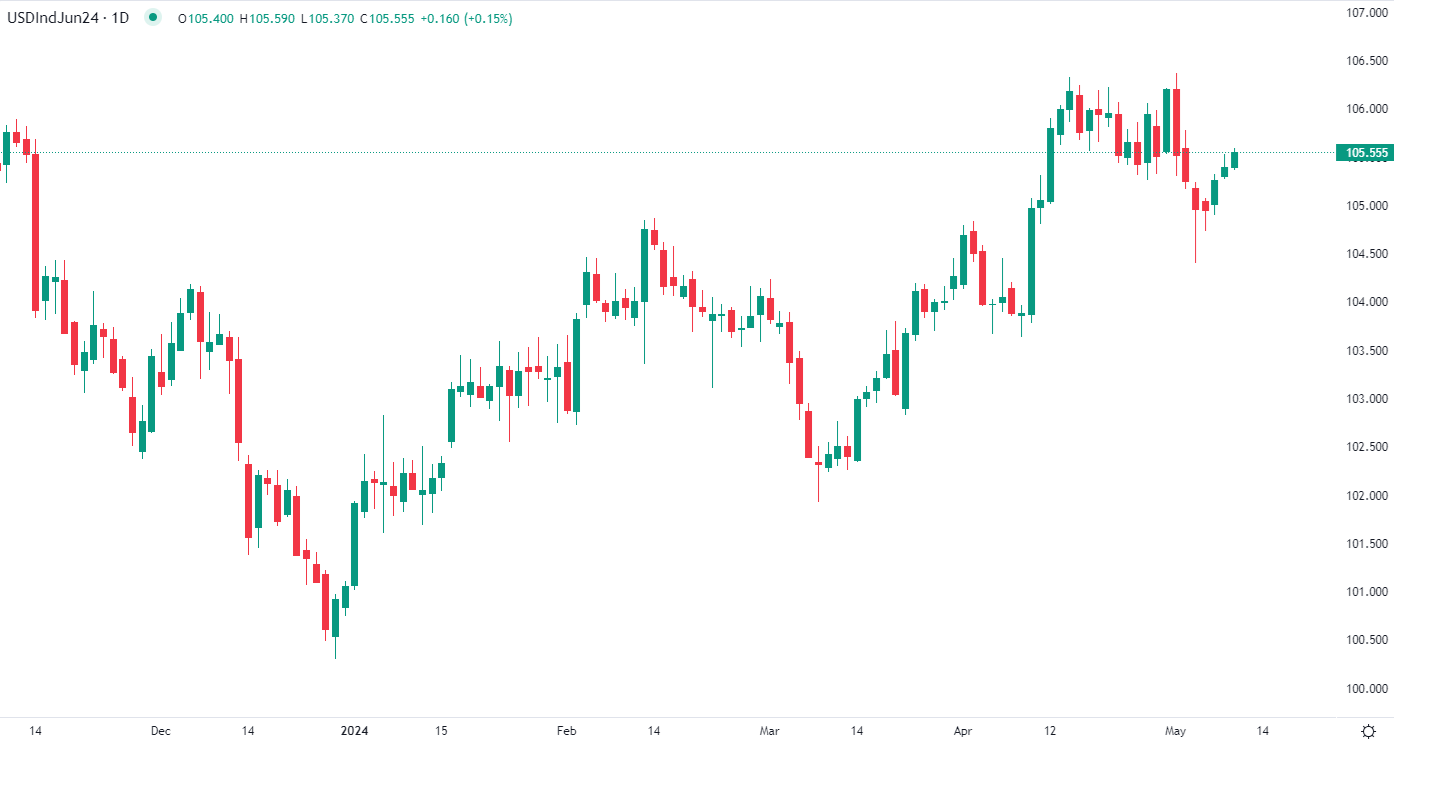The width and height of the screenshot is (1429, 789).
Task: Click the 100.000 price axis label
Action: tap(1367, 689)
